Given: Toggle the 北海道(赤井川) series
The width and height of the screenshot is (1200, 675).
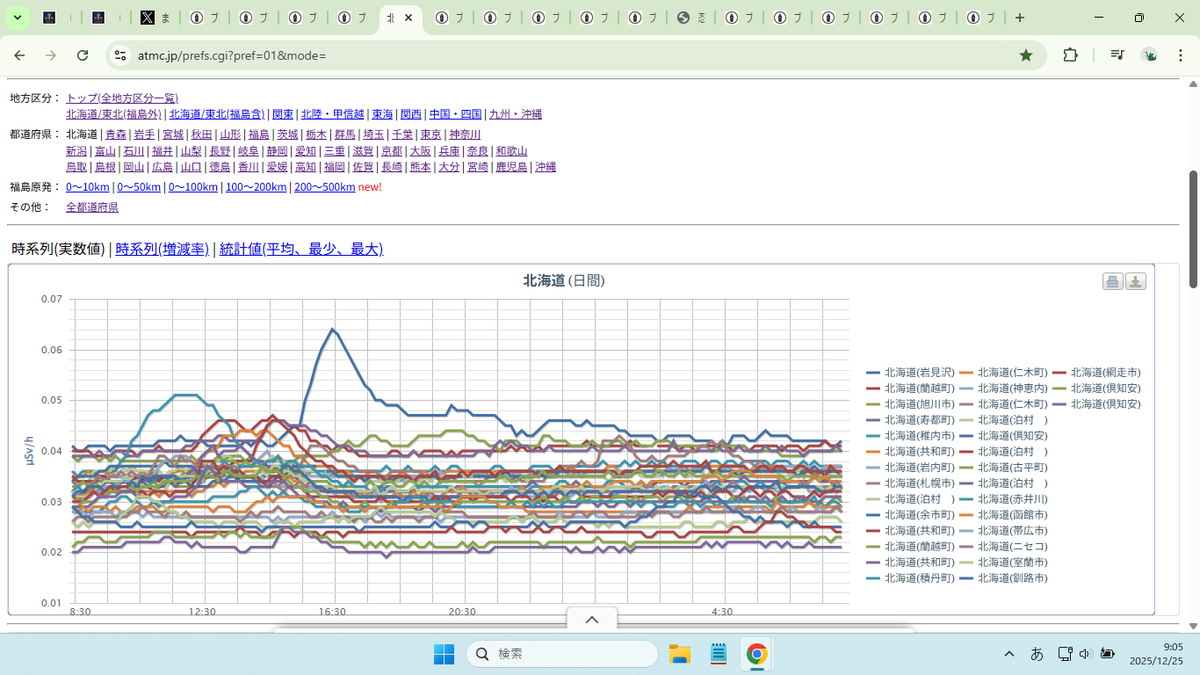Looking at the screenshot, I should (x=1004, y=499).
